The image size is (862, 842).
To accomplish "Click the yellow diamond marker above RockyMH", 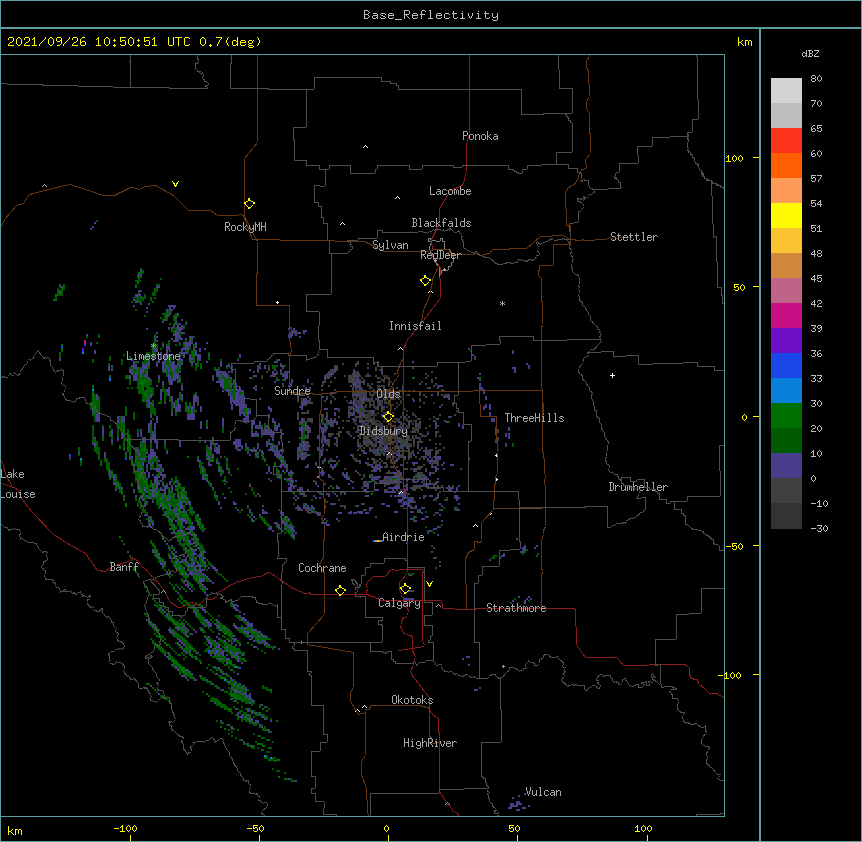I will click(249, 204).
